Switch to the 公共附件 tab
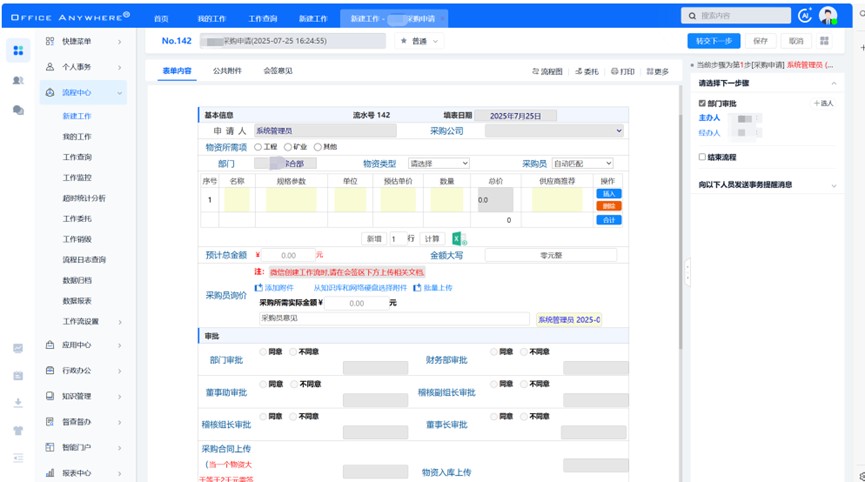Viewport: 865px width, 482px height. (x=227, y=71)
